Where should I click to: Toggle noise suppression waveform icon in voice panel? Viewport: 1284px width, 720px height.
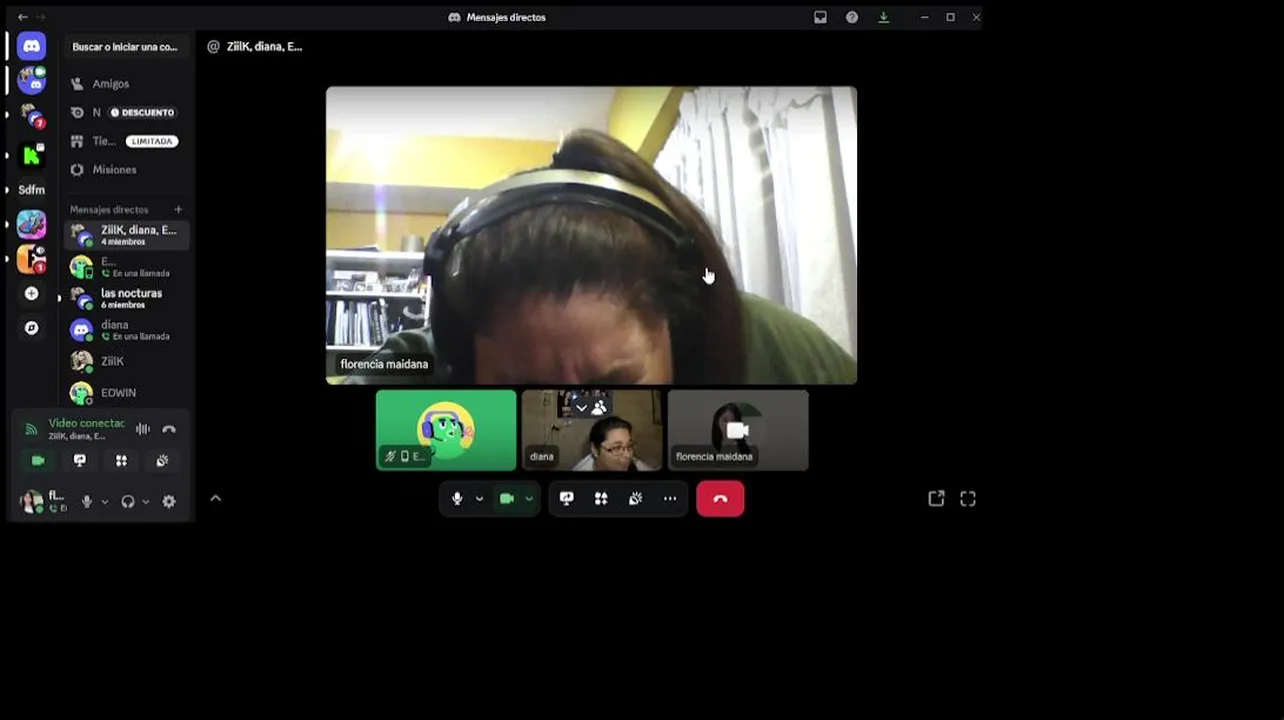(x=143, y=429)
